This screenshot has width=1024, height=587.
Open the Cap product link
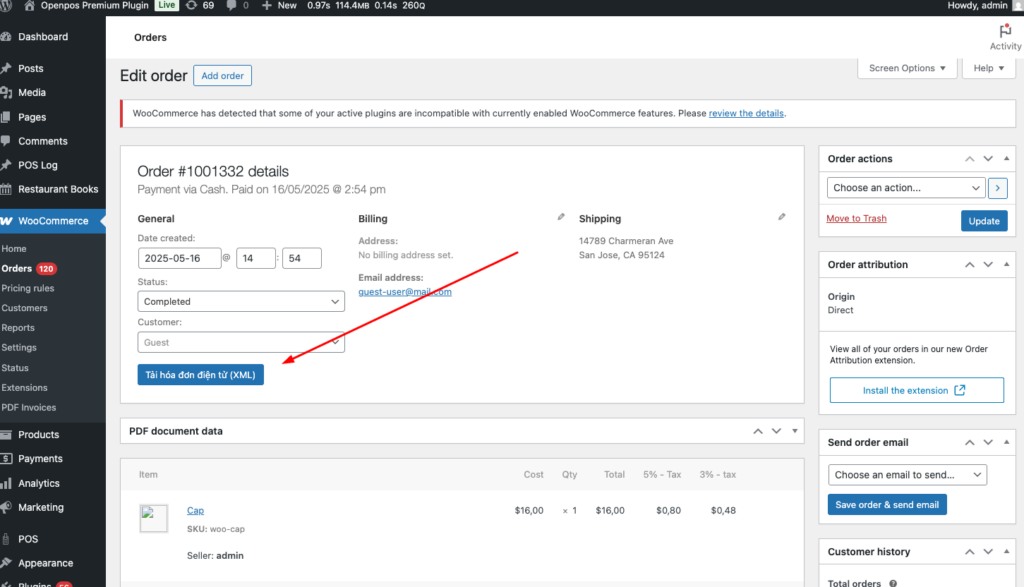click(195, 511)
